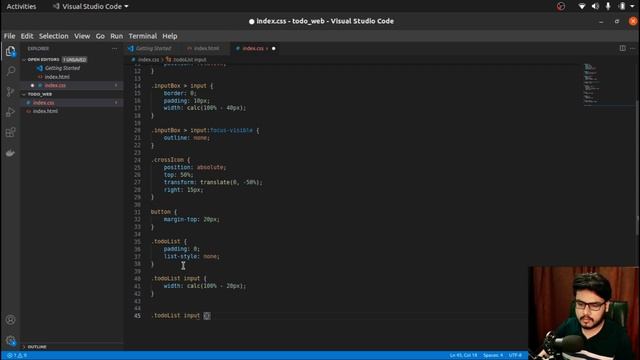Click the network indicator in the top bar
The width and height of the screenshot is (640, 360).
click(582, 6)
